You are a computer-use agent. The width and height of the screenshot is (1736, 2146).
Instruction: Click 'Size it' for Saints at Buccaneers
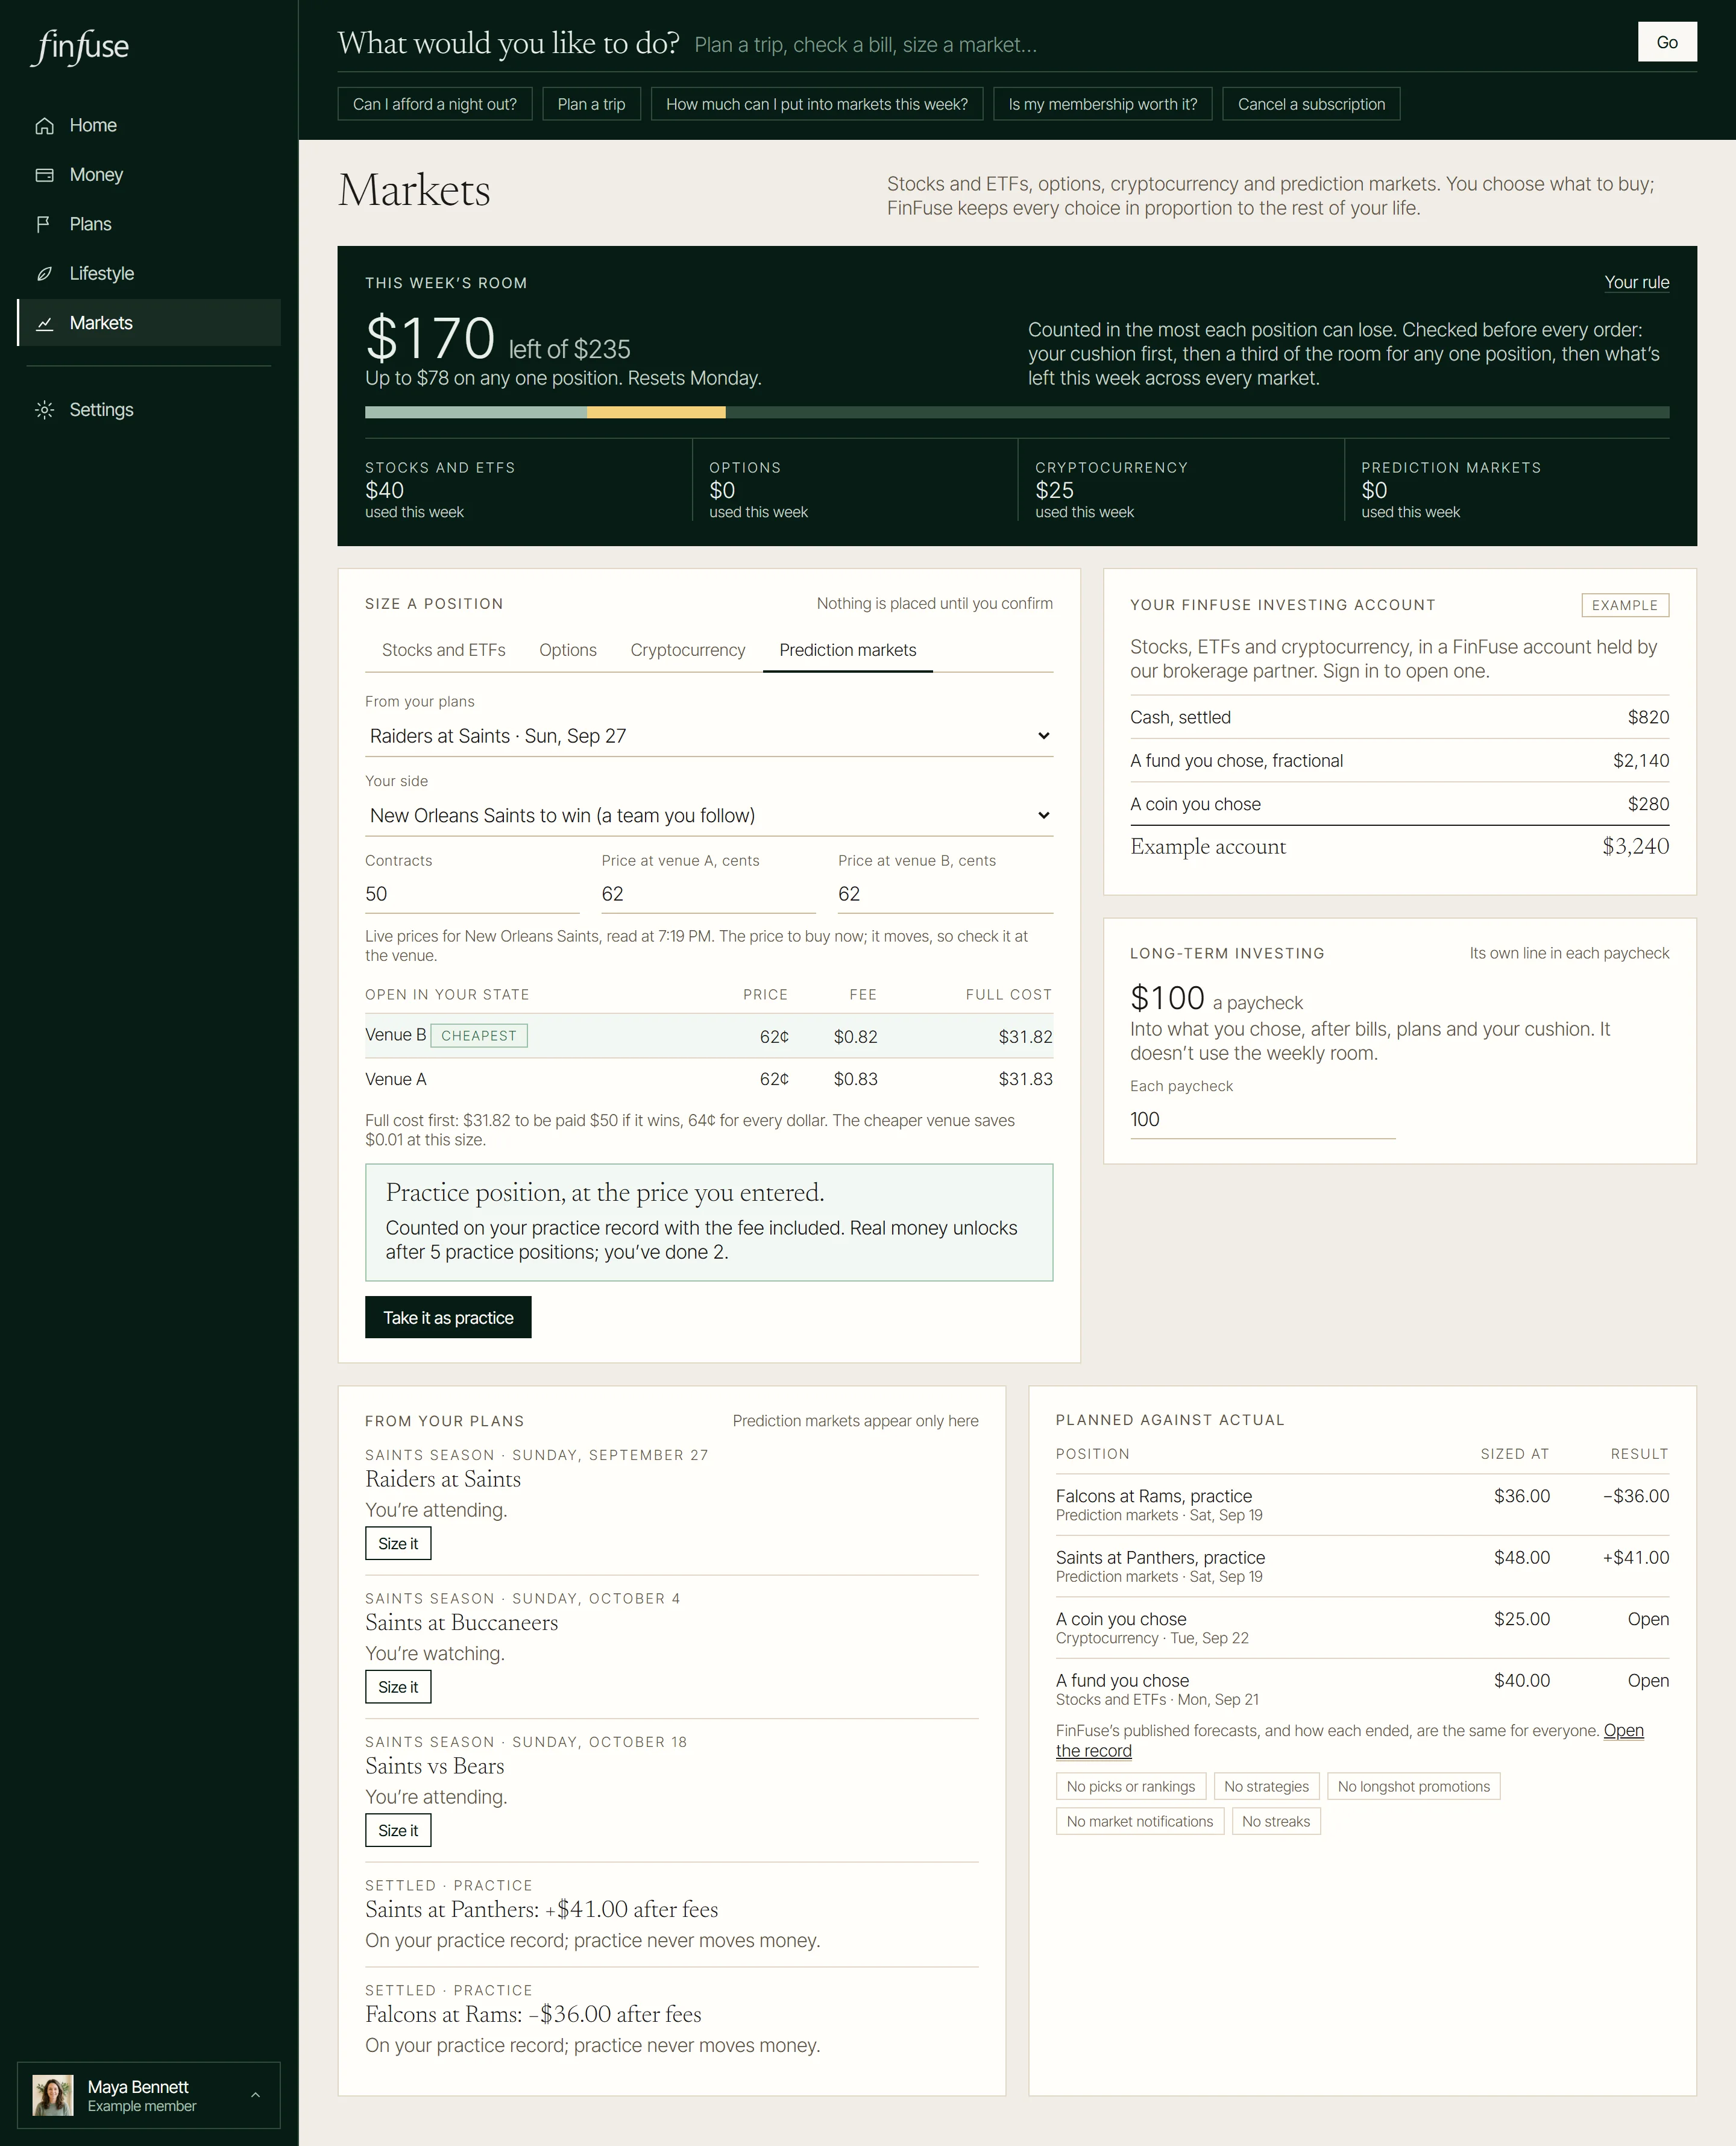[398, 1687]
